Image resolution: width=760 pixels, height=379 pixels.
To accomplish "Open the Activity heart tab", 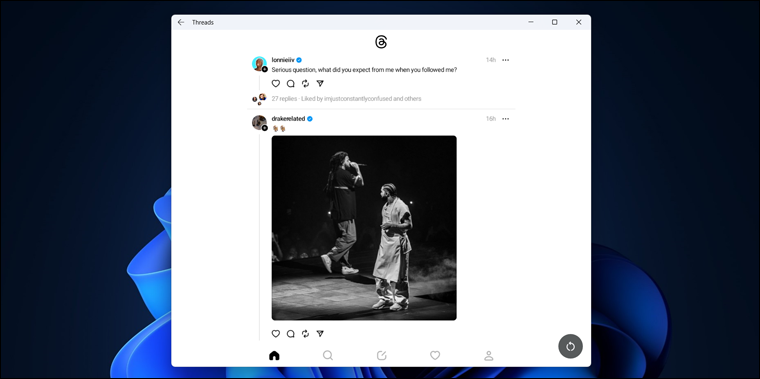I will pos(435,356).
